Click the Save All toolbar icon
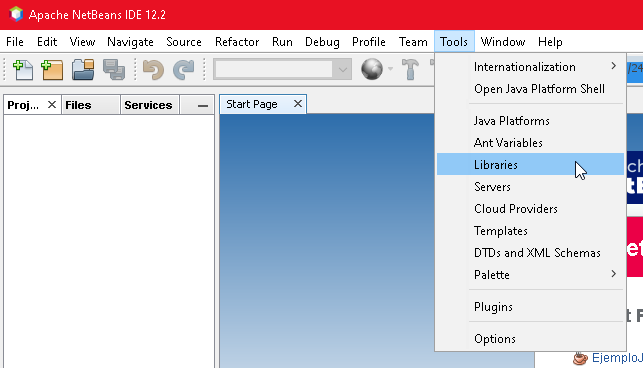Screen dimensions: 643x368 (x=114, y=69)
